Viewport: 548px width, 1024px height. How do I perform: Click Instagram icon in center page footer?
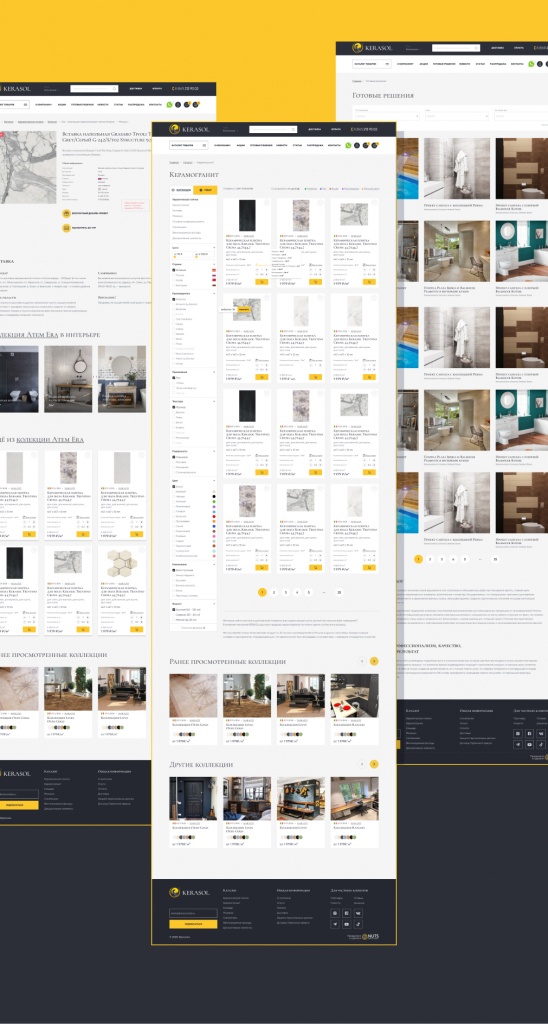[x=335, y=913]
